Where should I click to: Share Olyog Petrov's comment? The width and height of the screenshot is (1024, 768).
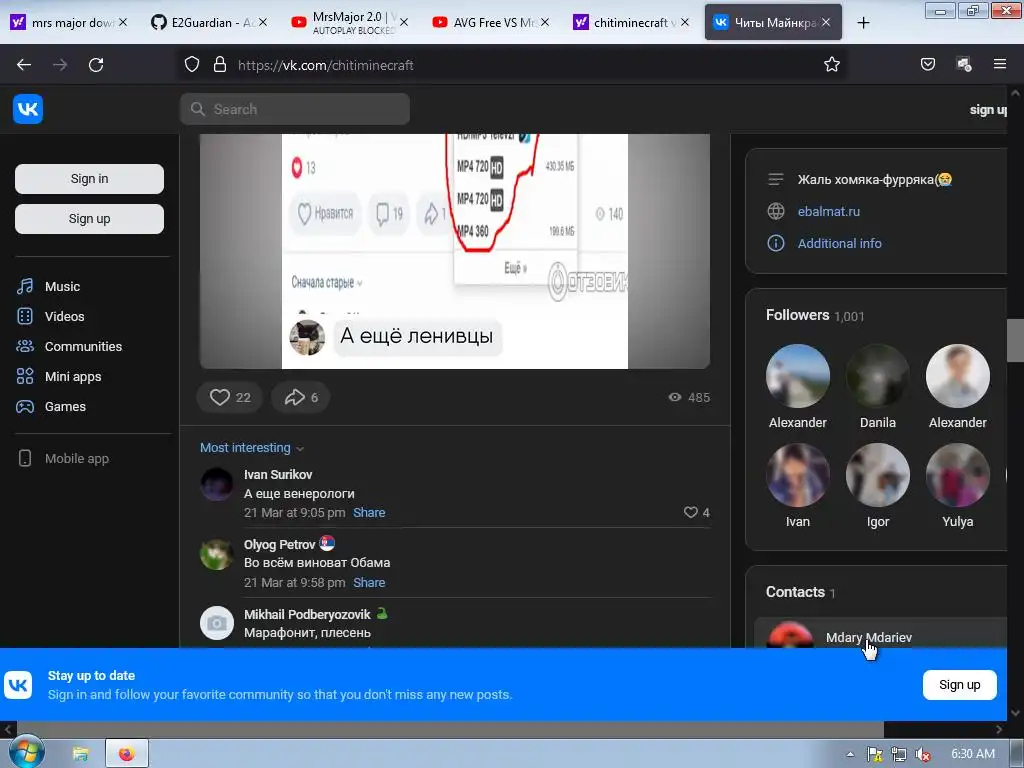[x=369, y=583]
